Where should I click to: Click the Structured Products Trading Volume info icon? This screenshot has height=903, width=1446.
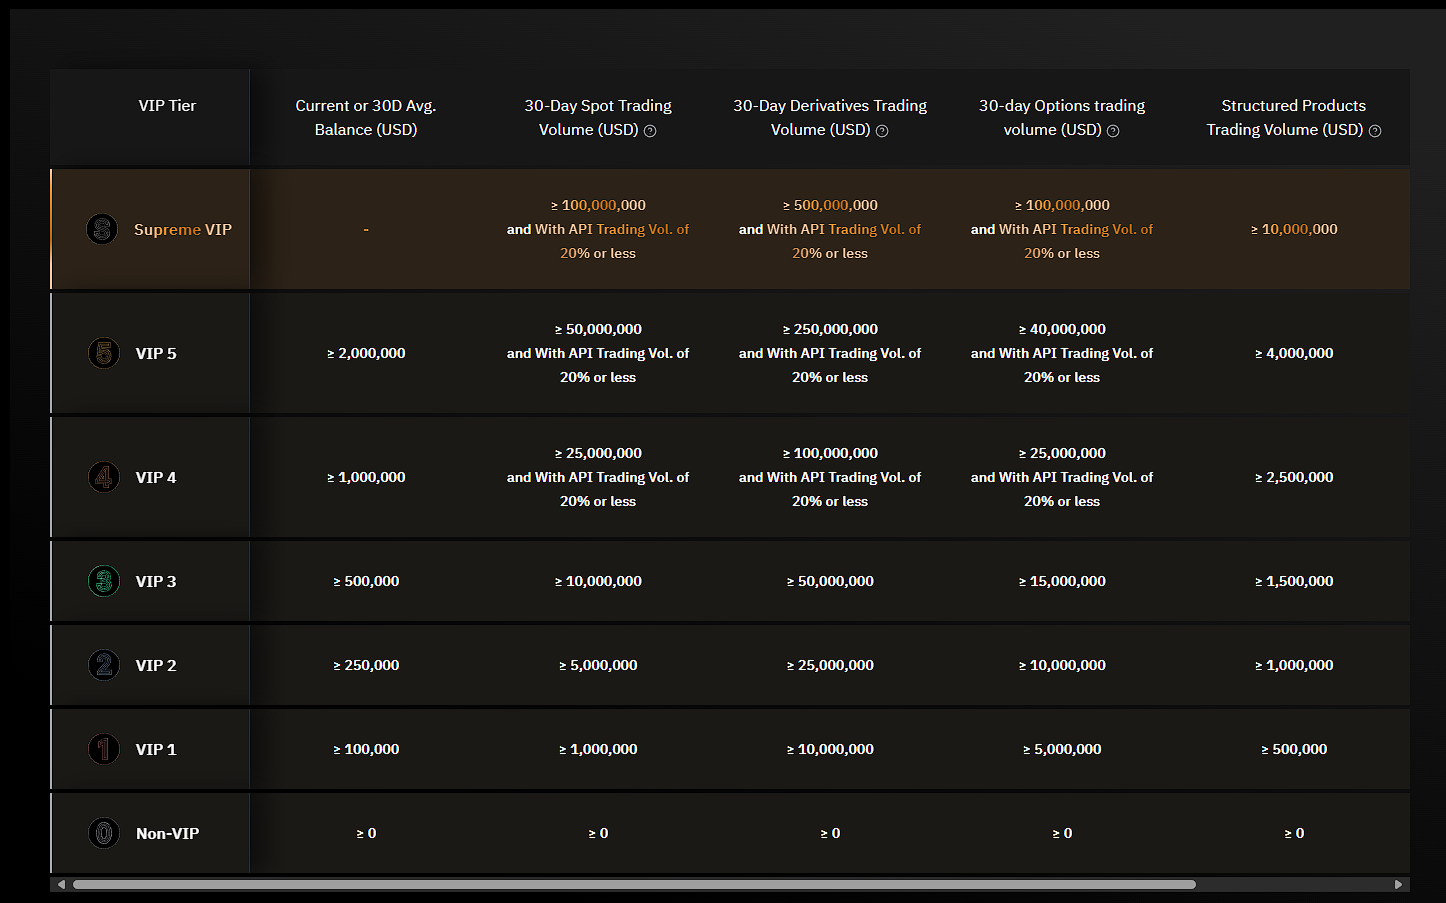(x=1375, y=130)
